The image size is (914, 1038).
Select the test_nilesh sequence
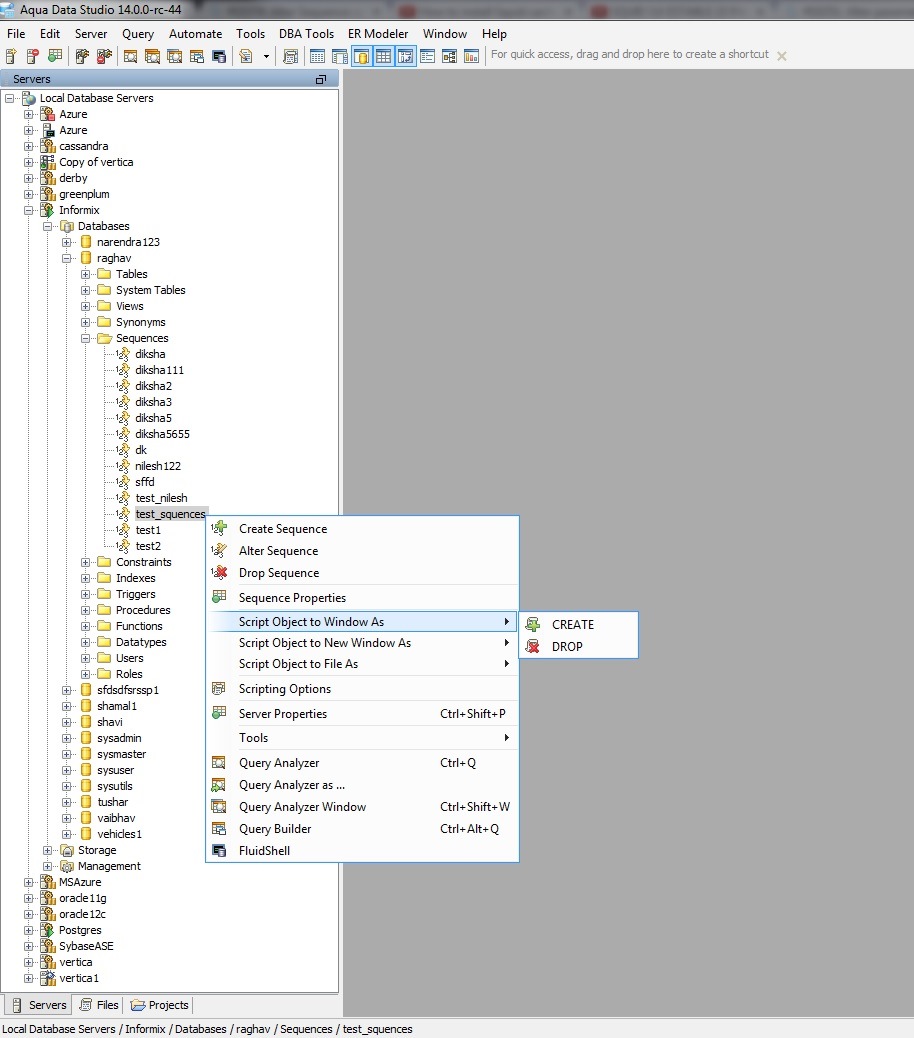(x=161, y=498)
